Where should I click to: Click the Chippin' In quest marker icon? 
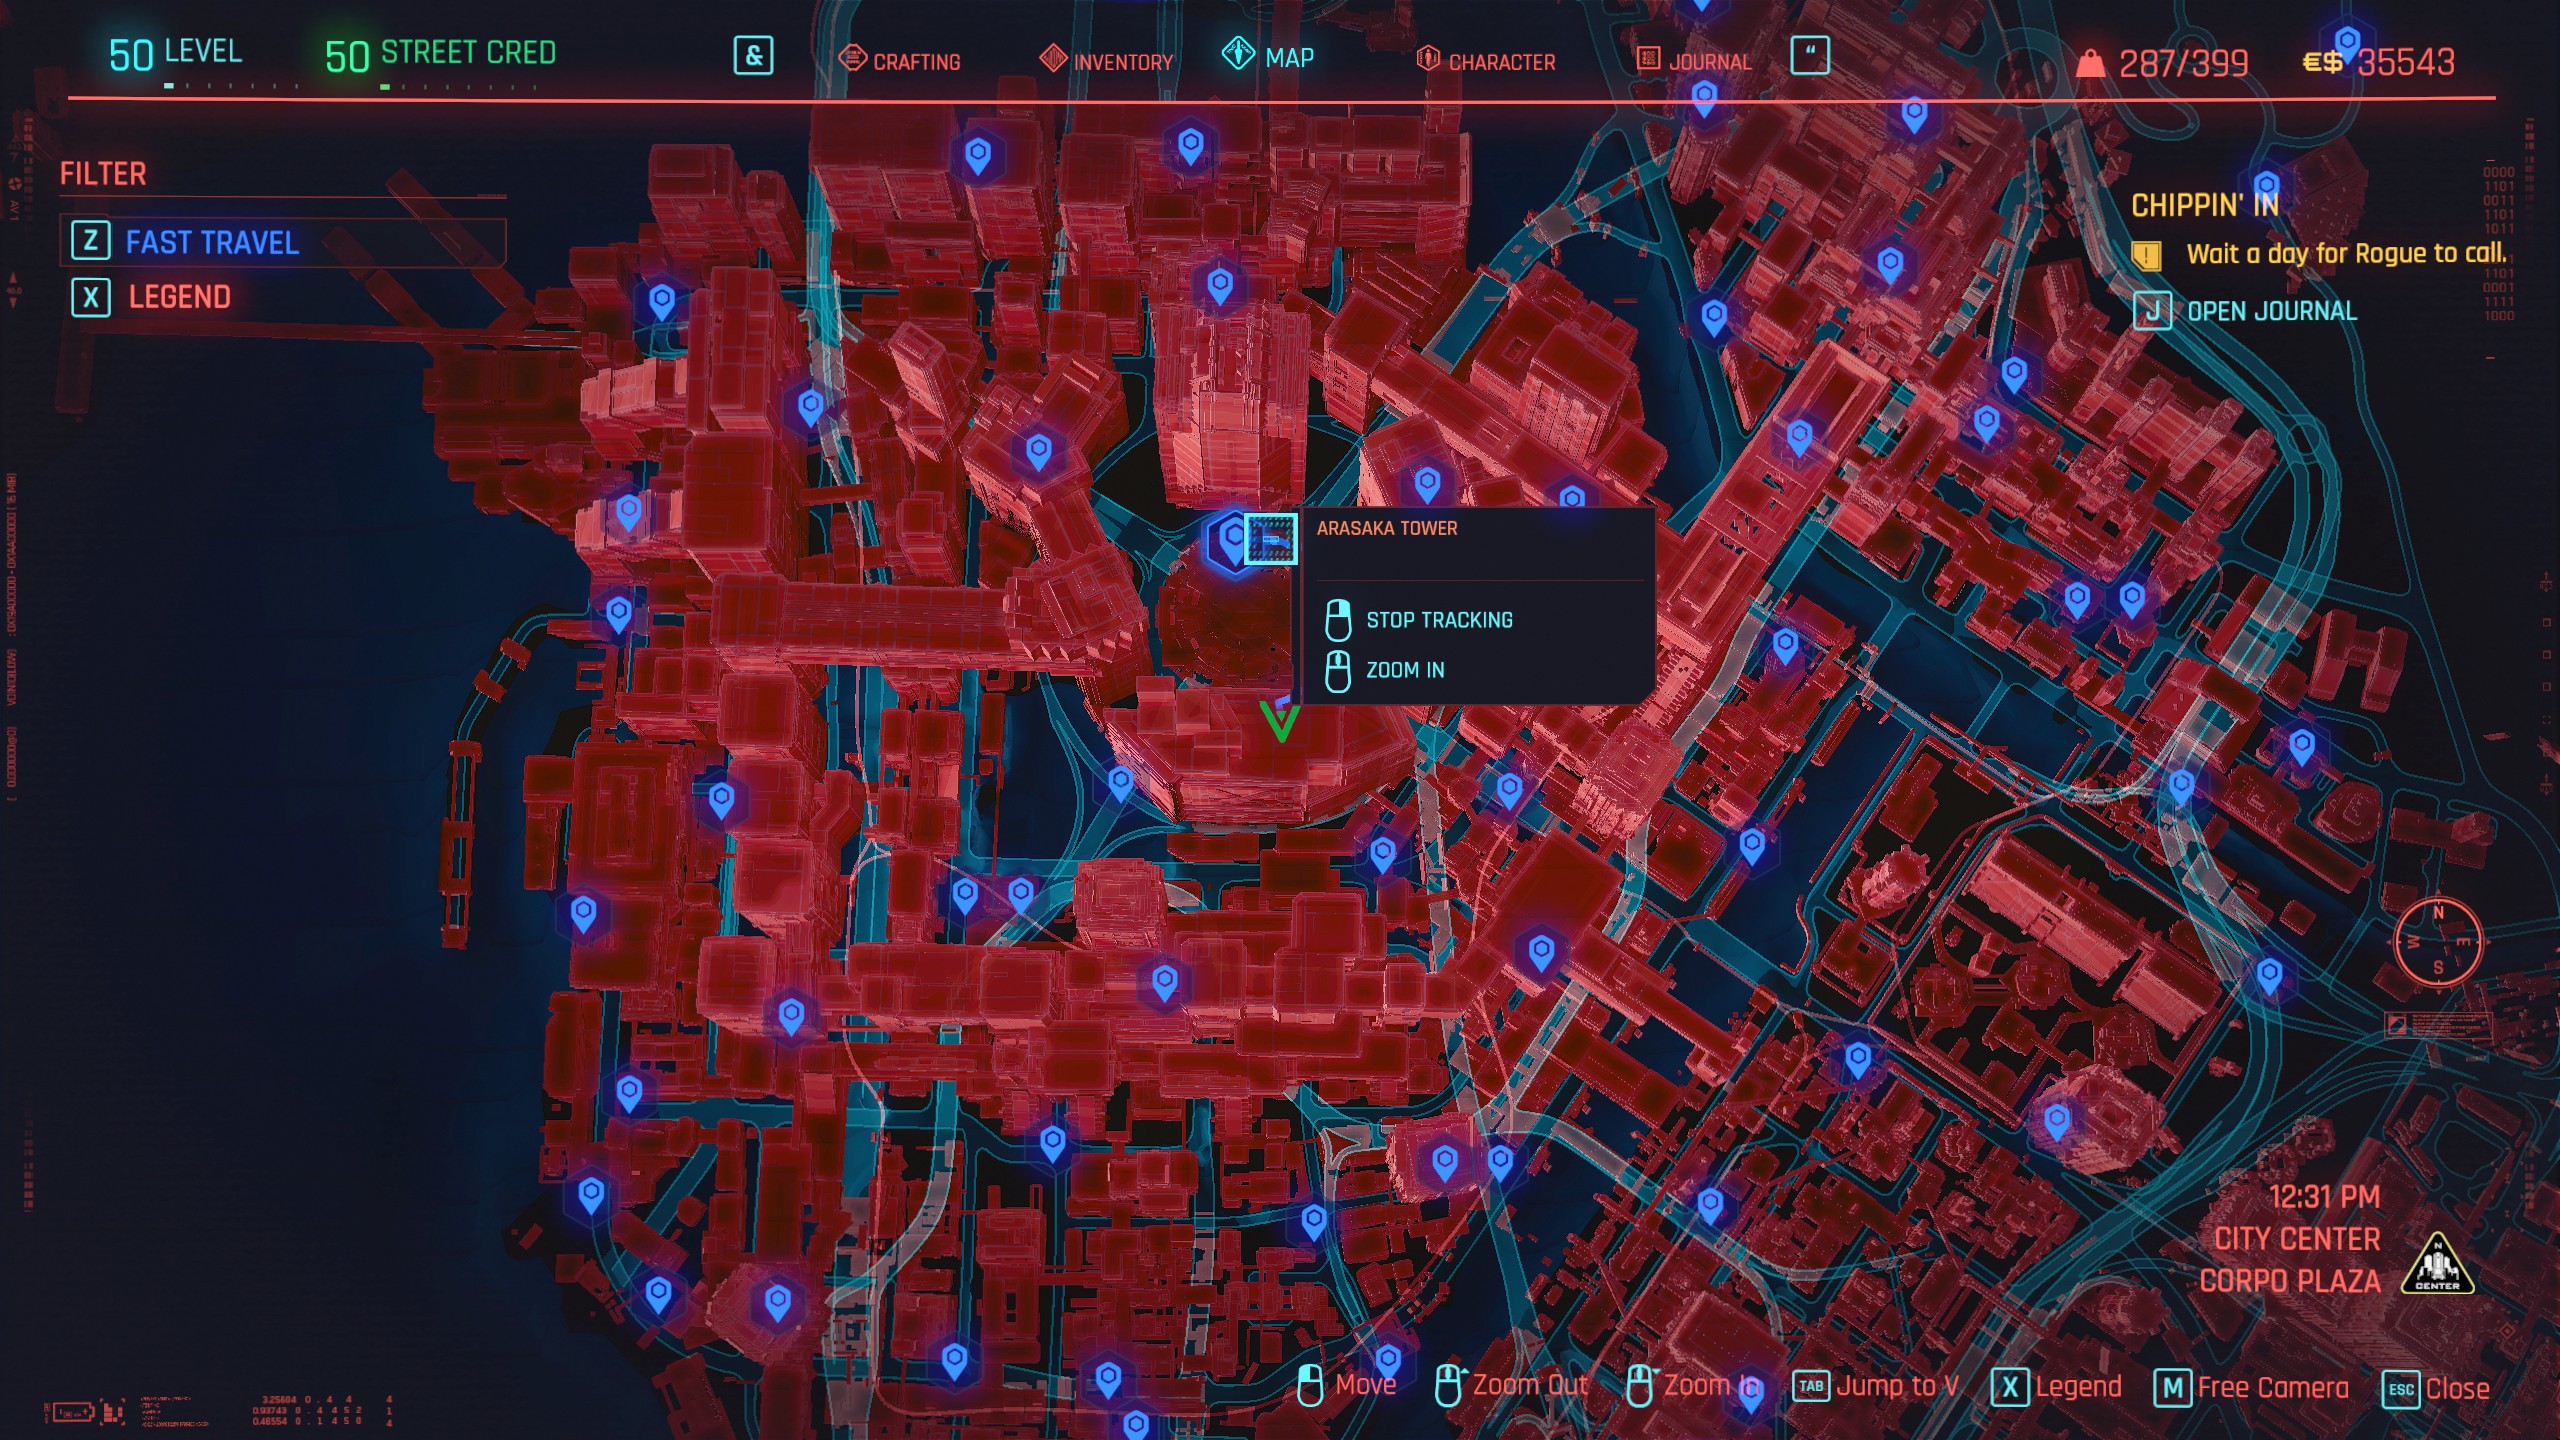click(x=2146, y=255)
